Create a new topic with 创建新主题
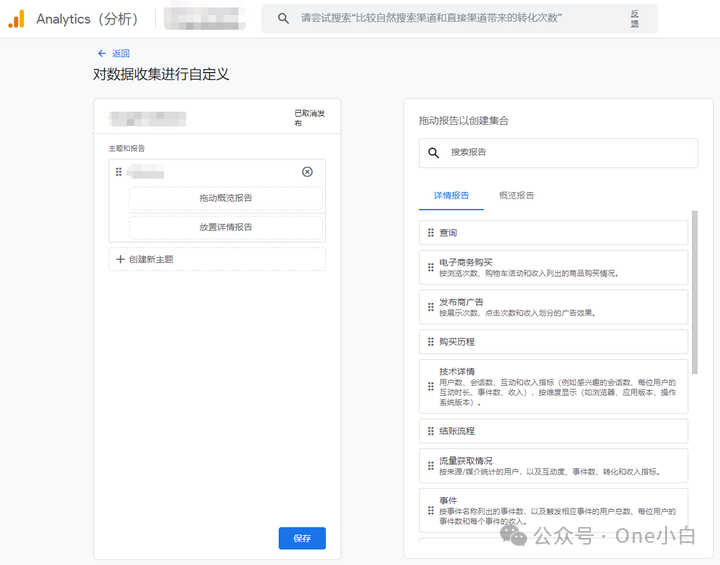 217,259
